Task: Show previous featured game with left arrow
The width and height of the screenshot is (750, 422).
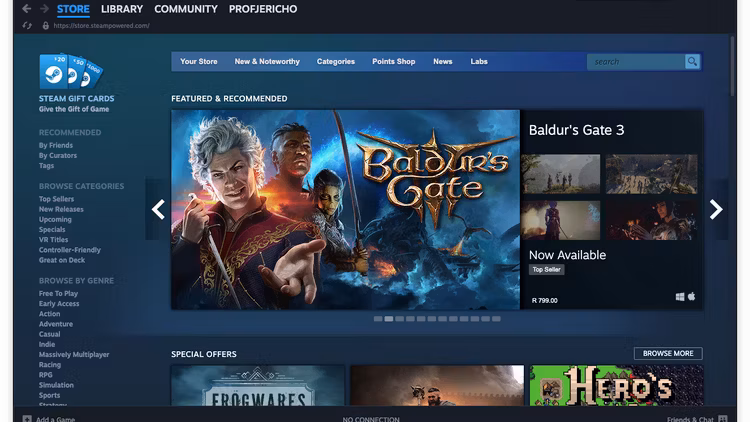Action: [158, 209]
